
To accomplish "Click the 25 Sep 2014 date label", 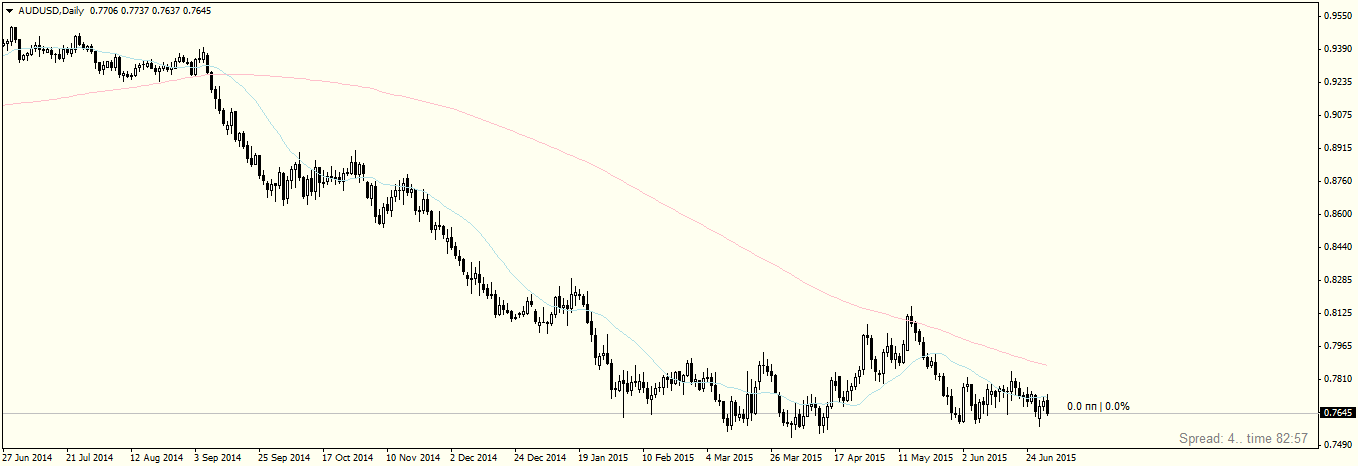I will [282, 458].
